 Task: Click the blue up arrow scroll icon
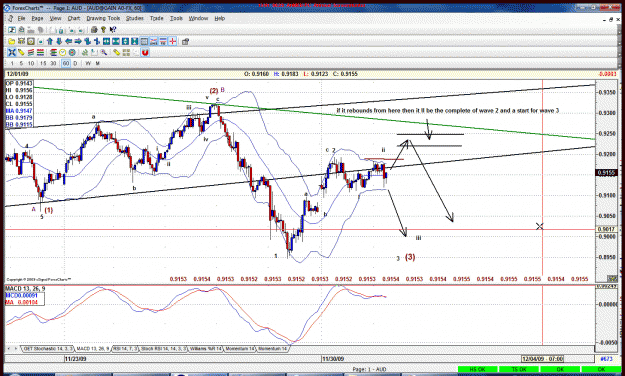click(50, 41)
